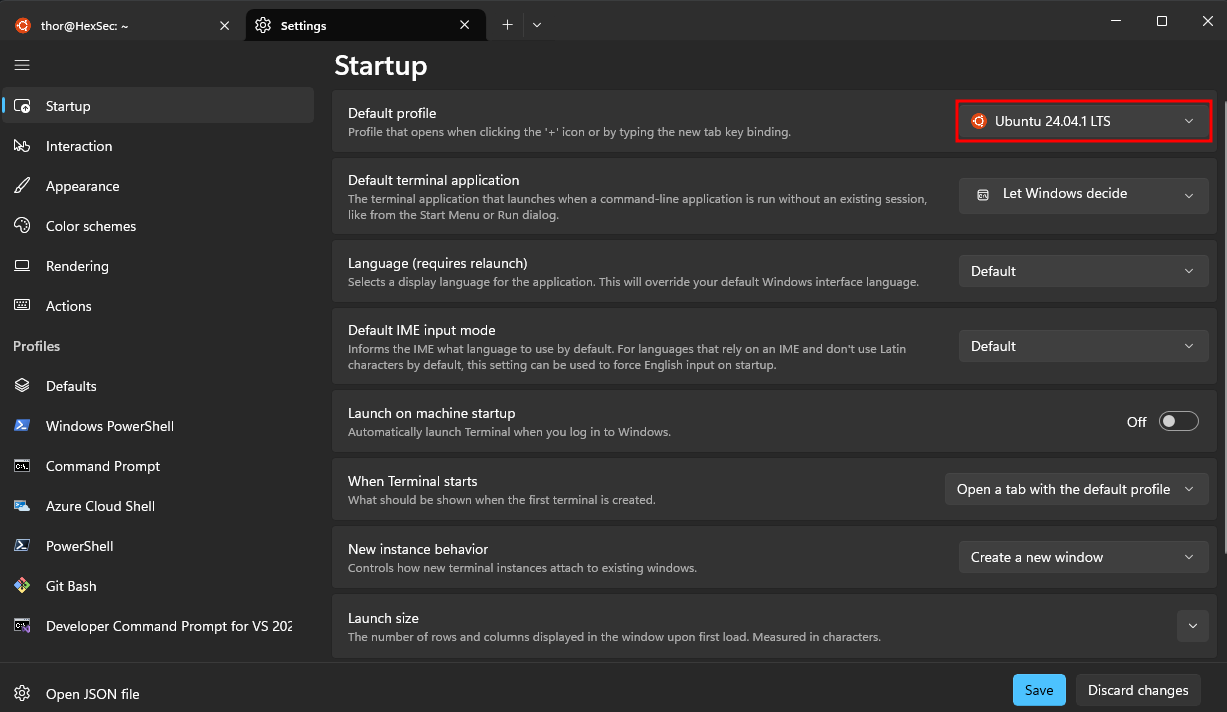
Task: Click the PowerShell profile icon
Action: (22, 546)
